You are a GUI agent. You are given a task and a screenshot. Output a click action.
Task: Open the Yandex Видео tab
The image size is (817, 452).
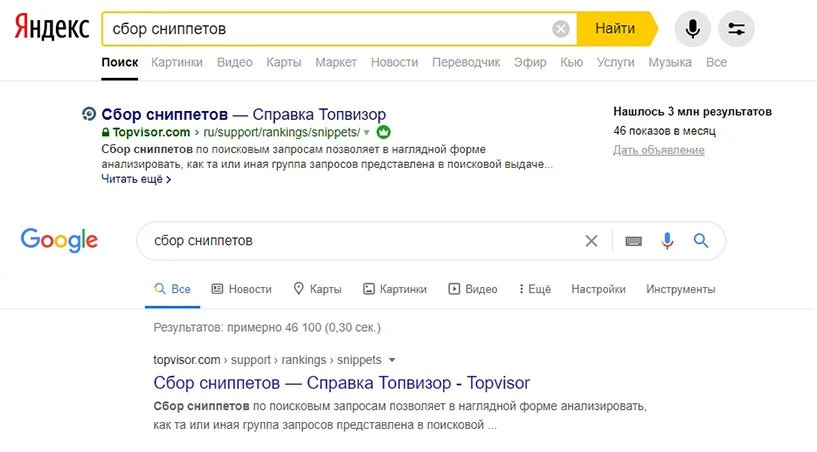click(234, 63)
